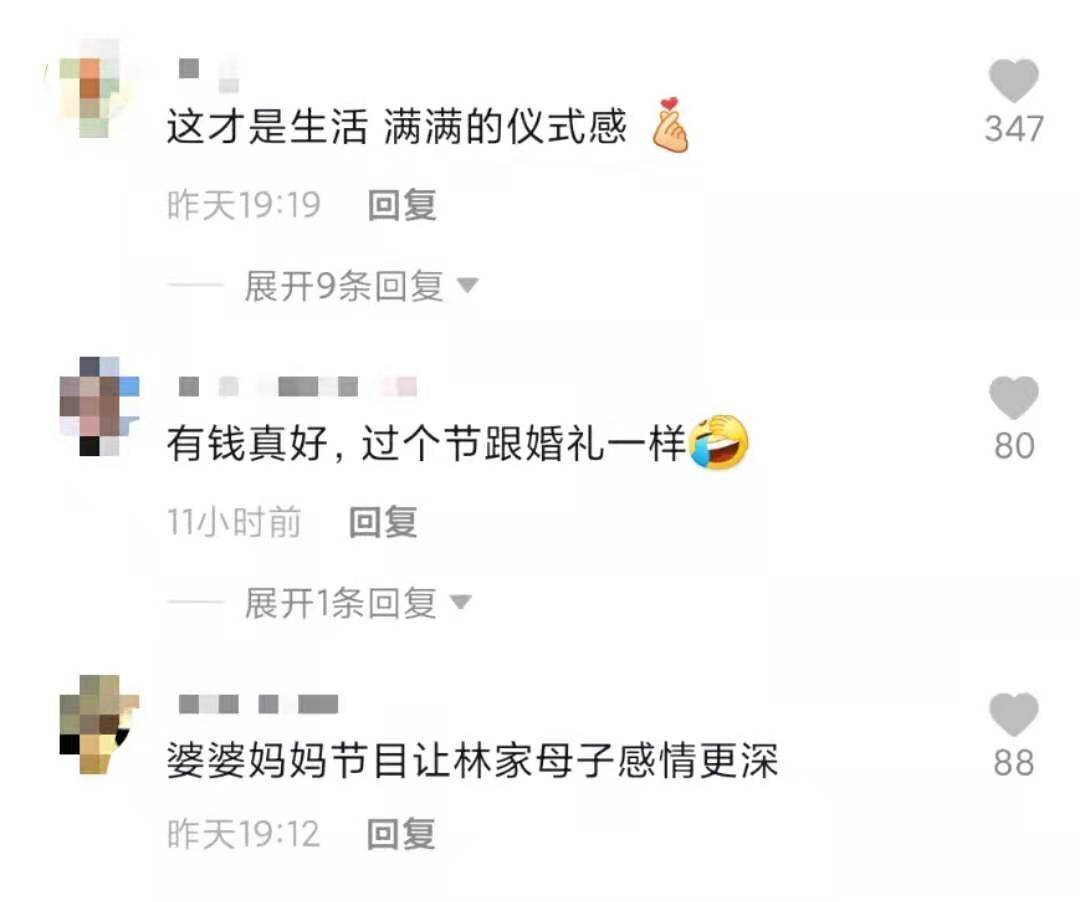Expand 展开1条回复 replies
1080x902 pixels.
[x=341, y=603]
